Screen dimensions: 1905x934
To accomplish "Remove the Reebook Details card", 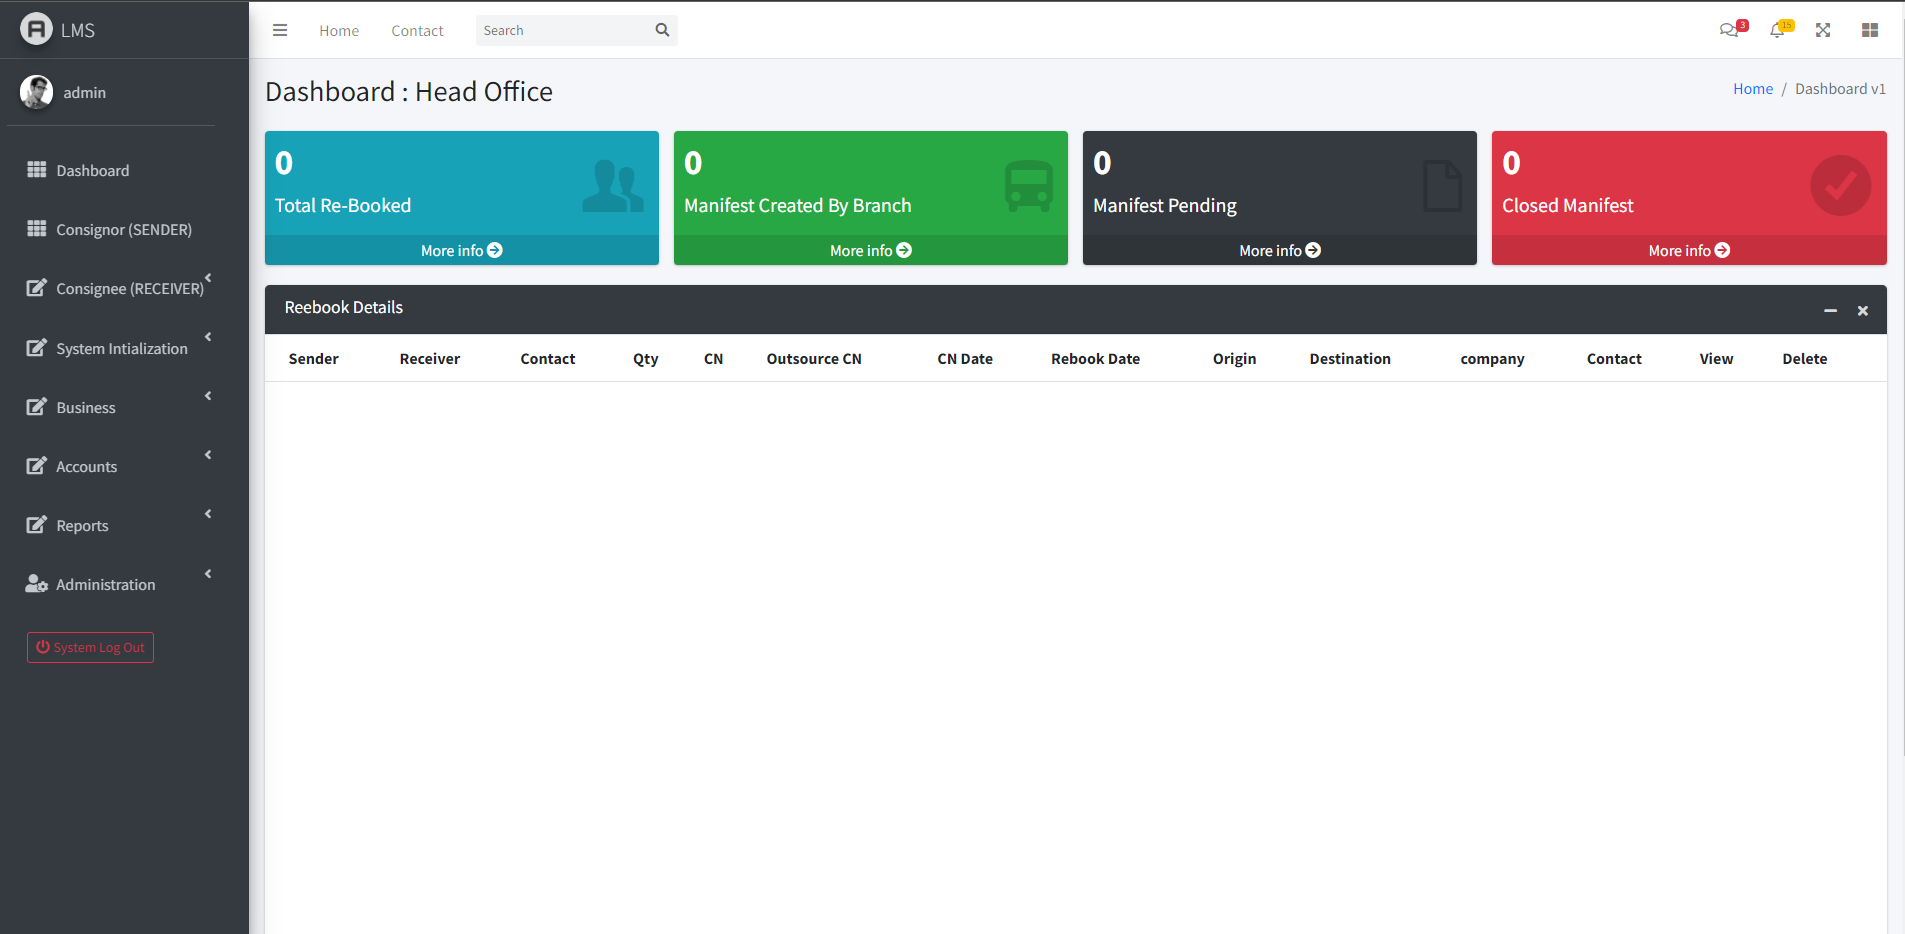I will point(1862,311).
